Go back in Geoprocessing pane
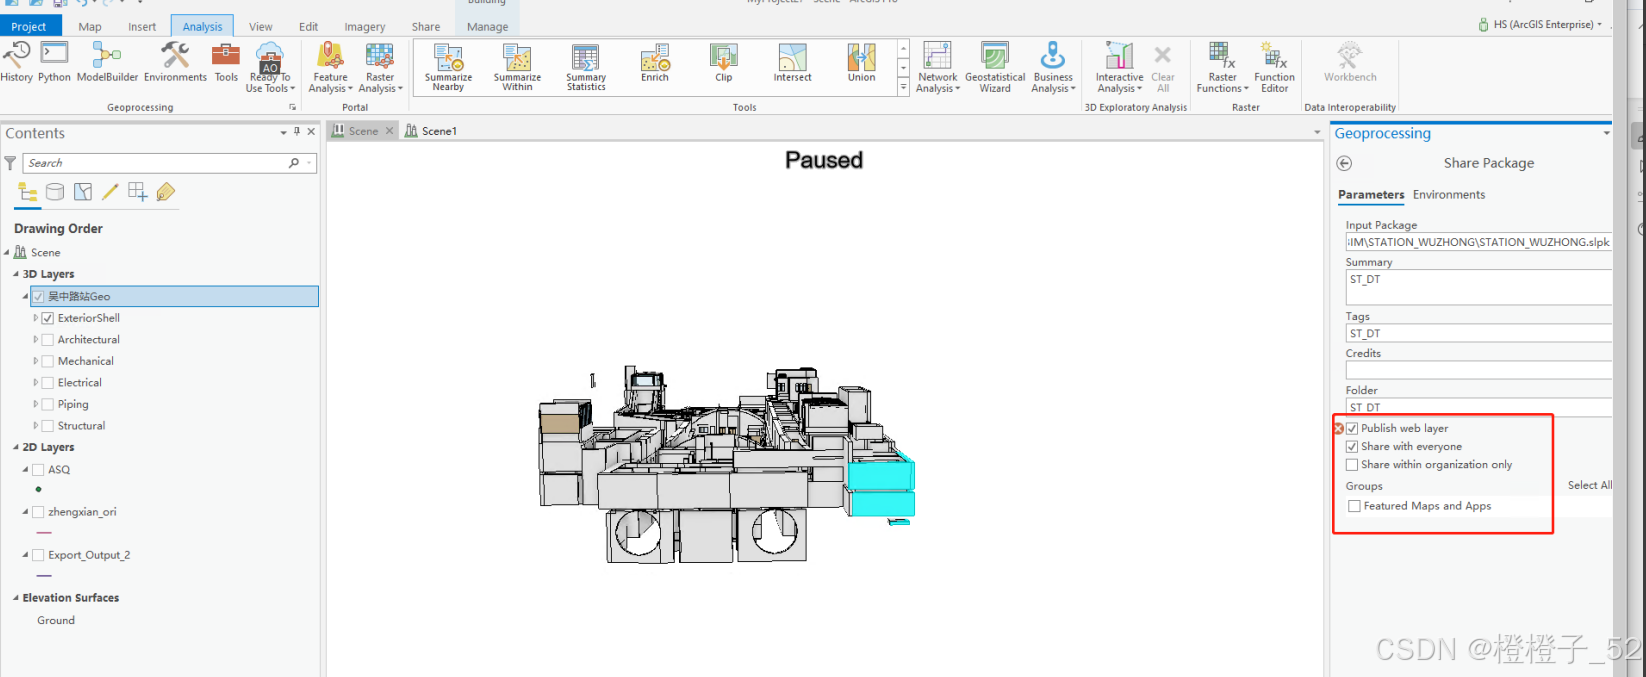Screen dimensions: 1646x677 [1344, 163]
